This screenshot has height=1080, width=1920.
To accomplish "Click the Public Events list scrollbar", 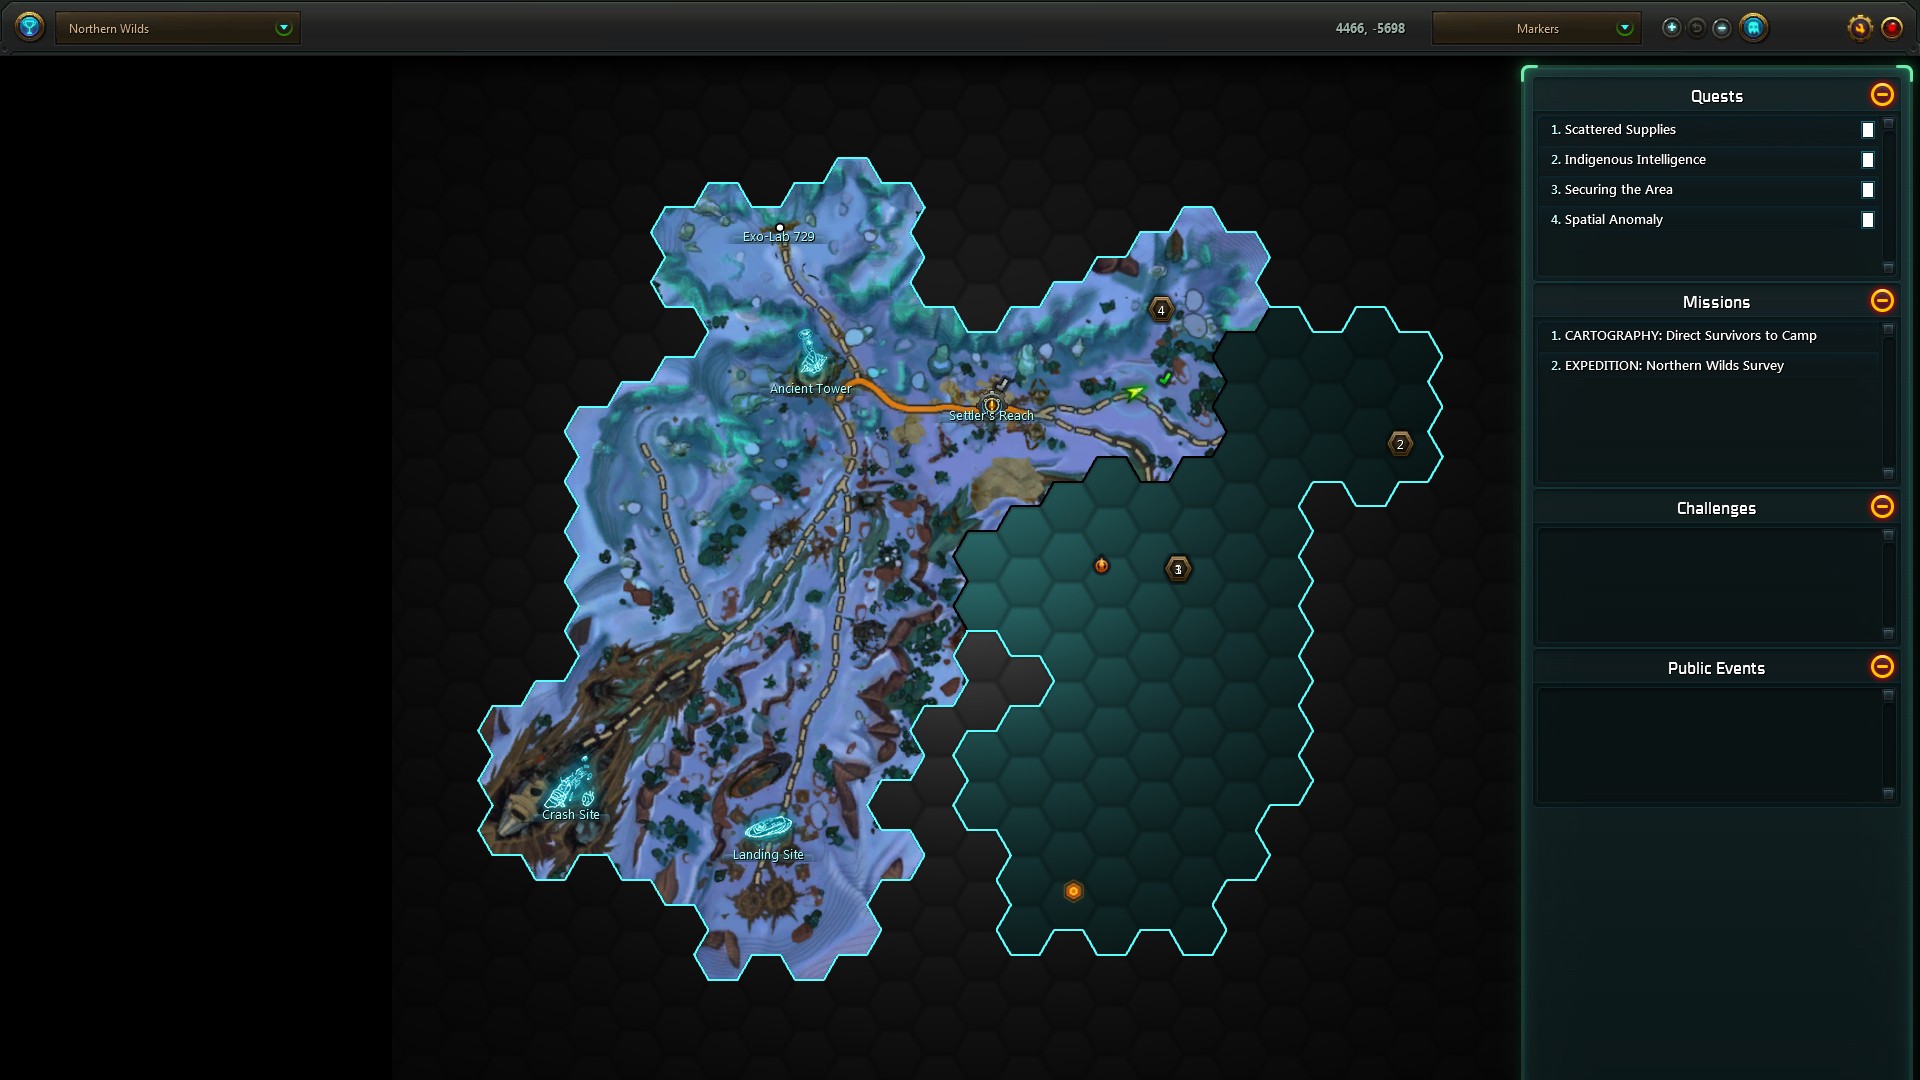I will [1889, 744].
